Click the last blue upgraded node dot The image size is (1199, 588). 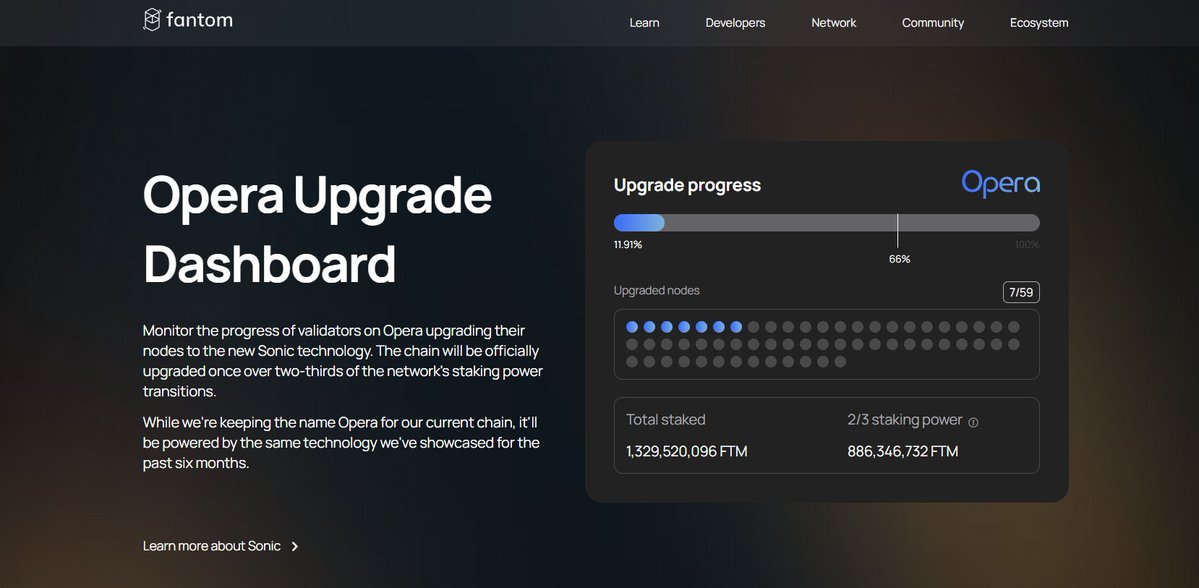pyautogui.click(x=736, y=326)
